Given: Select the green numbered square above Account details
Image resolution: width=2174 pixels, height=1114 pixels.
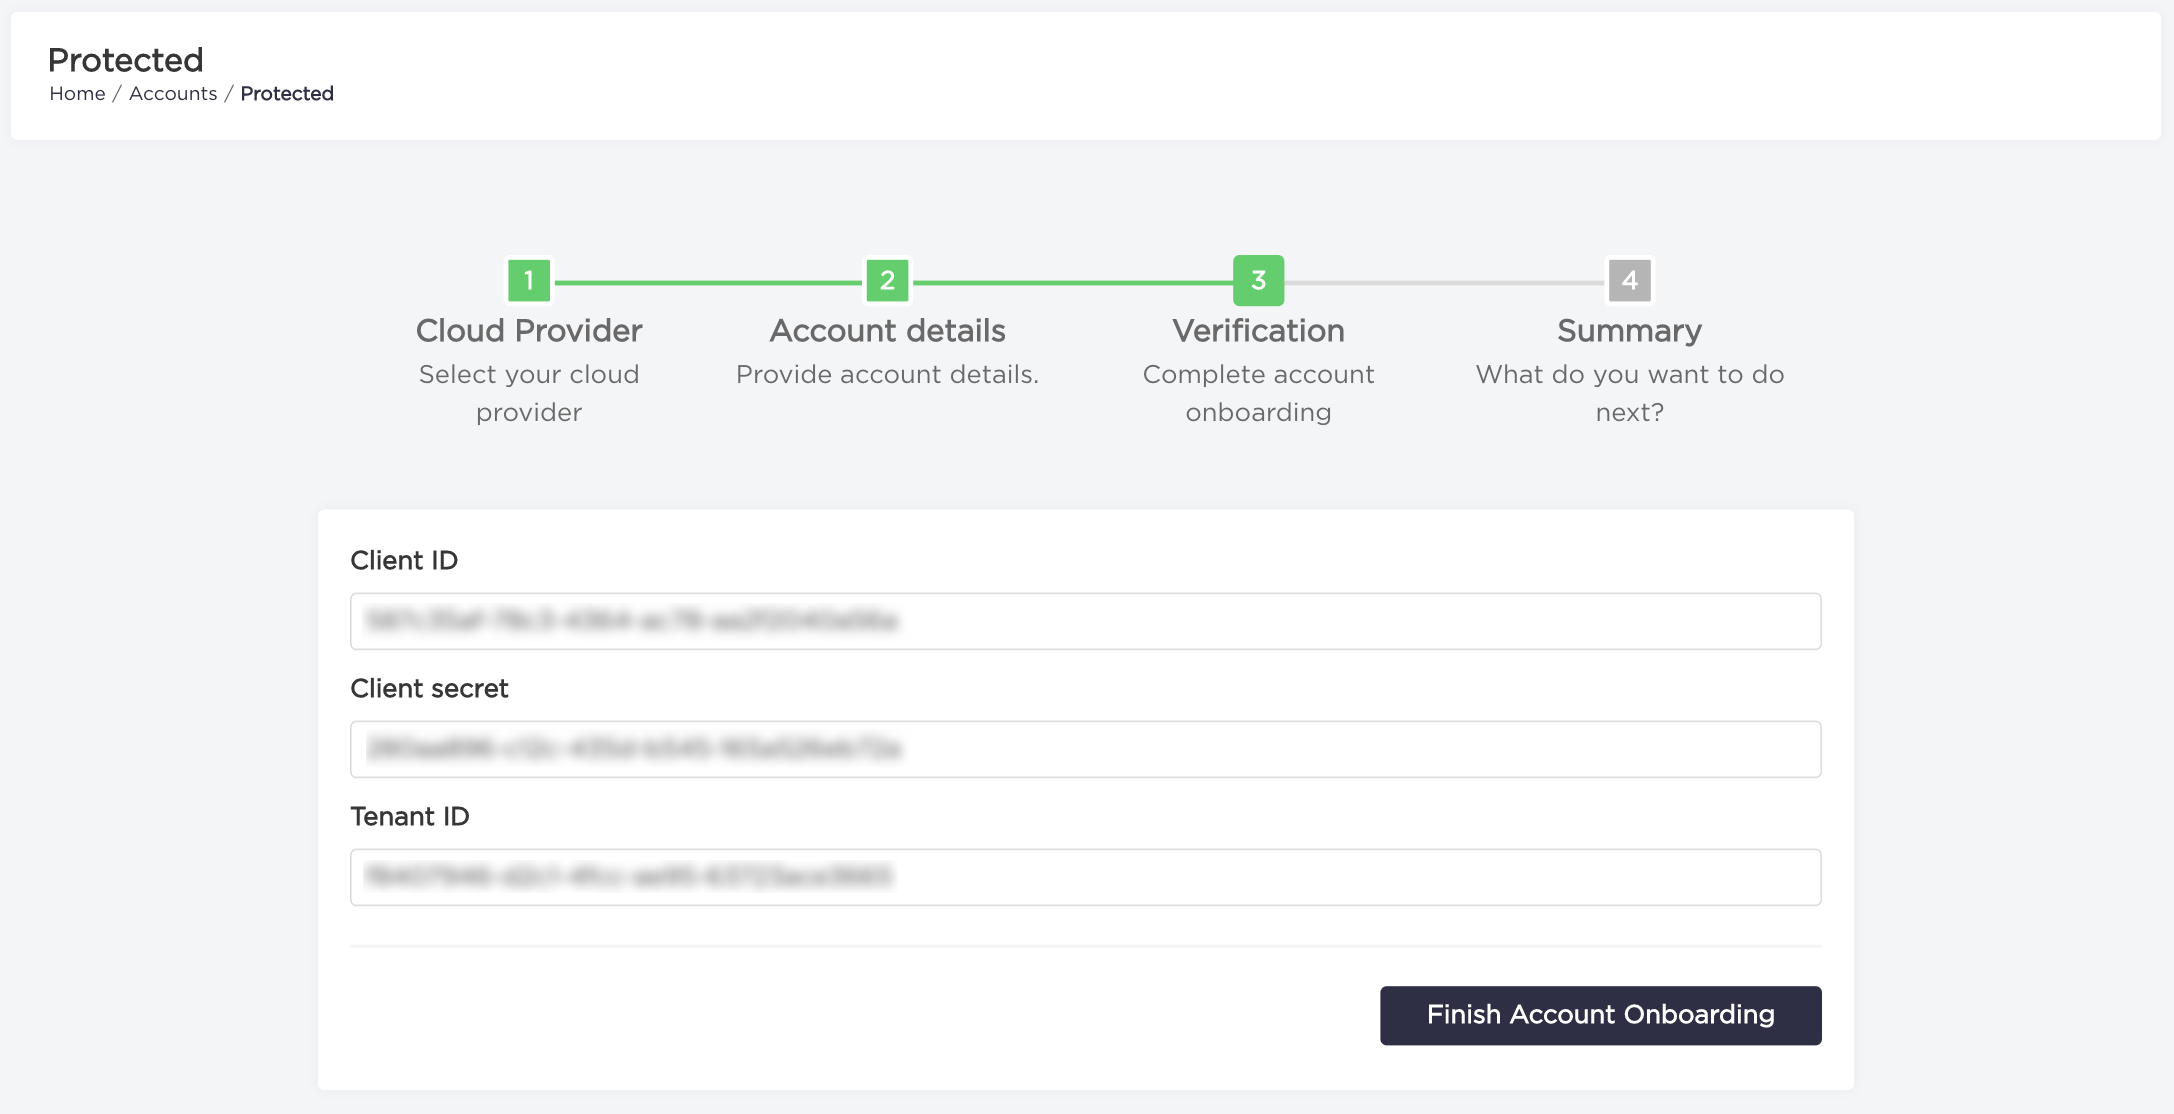Looking at the screenshot, I should (887, 281).
